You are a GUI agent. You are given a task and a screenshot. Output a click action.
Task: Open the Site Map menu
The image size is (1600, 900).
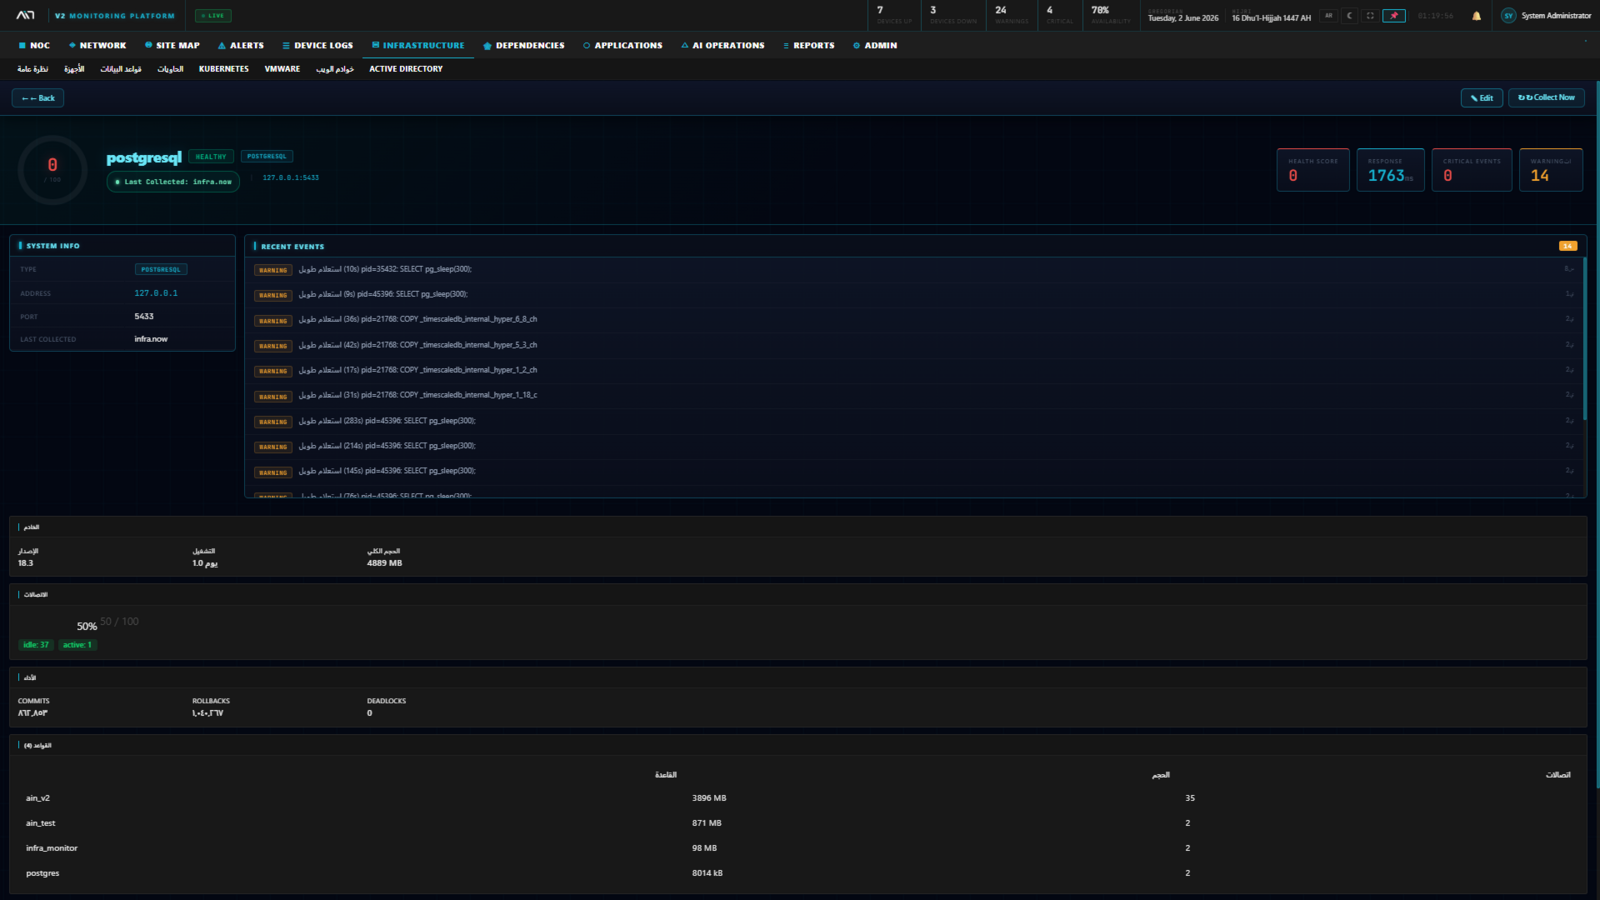pyautogui.click(x=172, y=45)
